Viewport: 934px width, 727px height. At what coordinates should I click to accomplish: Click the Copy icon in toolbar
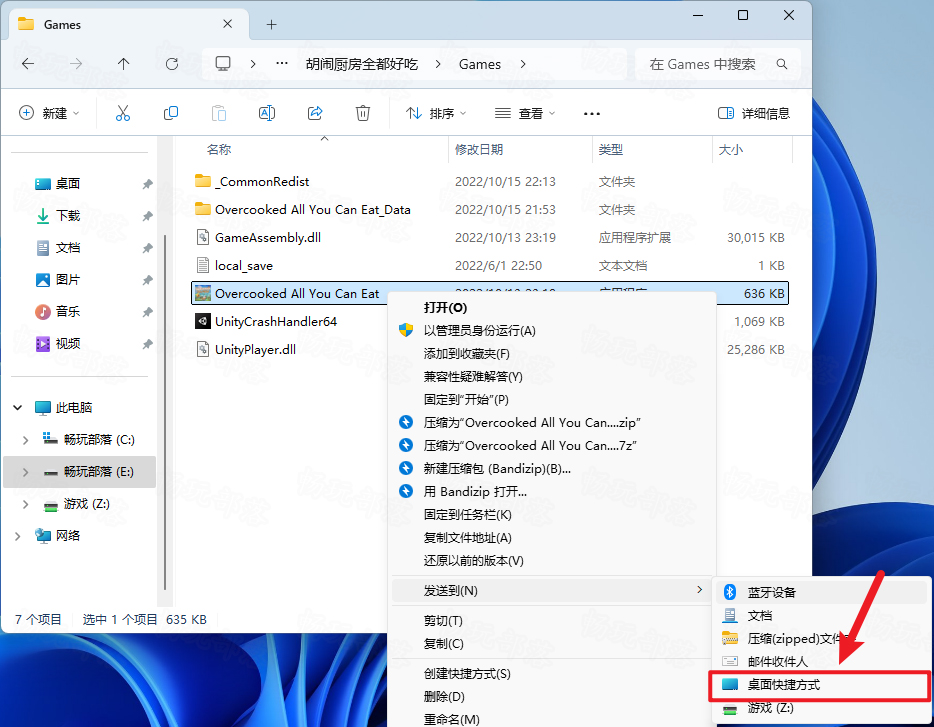(171, 113)
